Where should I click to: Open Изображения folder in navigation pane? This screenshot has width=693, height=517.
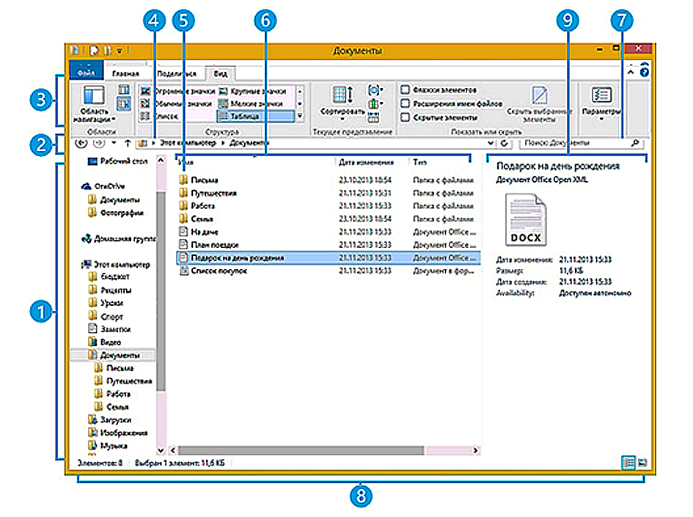coord(118,433)
